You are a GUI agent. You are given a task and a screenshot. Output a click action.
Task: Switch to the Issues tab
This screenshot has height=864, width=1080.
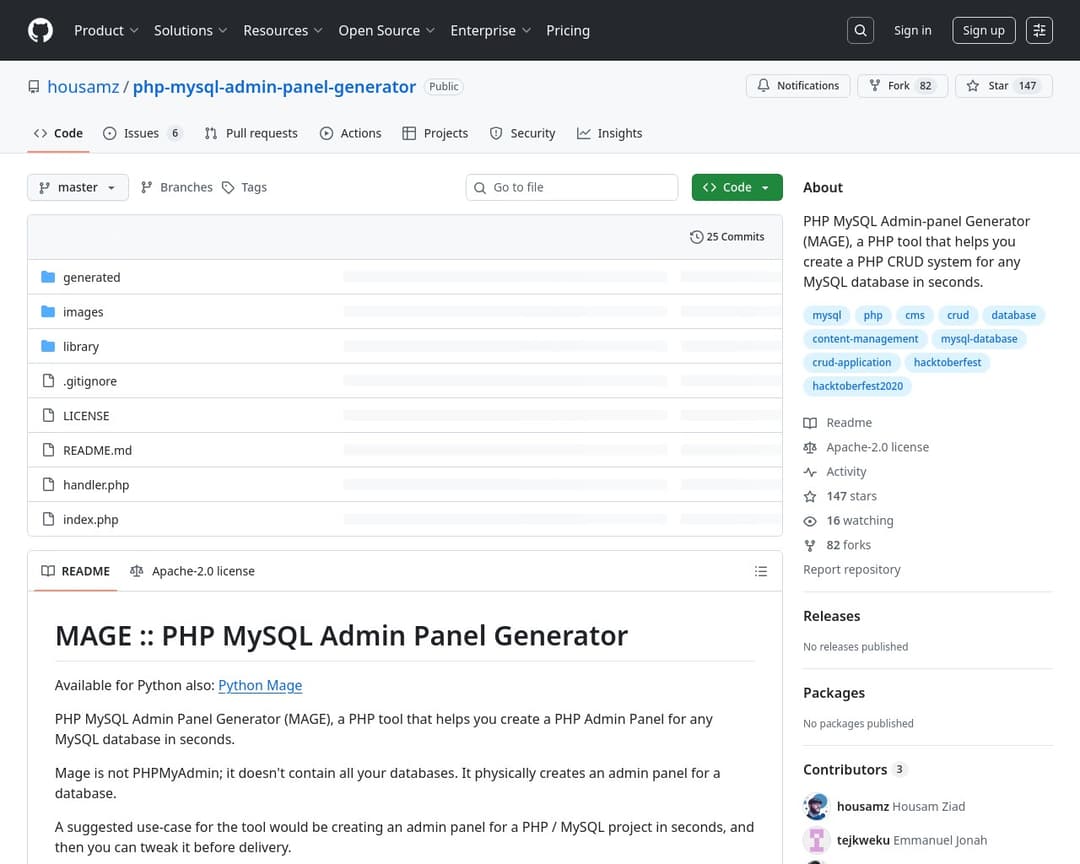coord(142,133)
